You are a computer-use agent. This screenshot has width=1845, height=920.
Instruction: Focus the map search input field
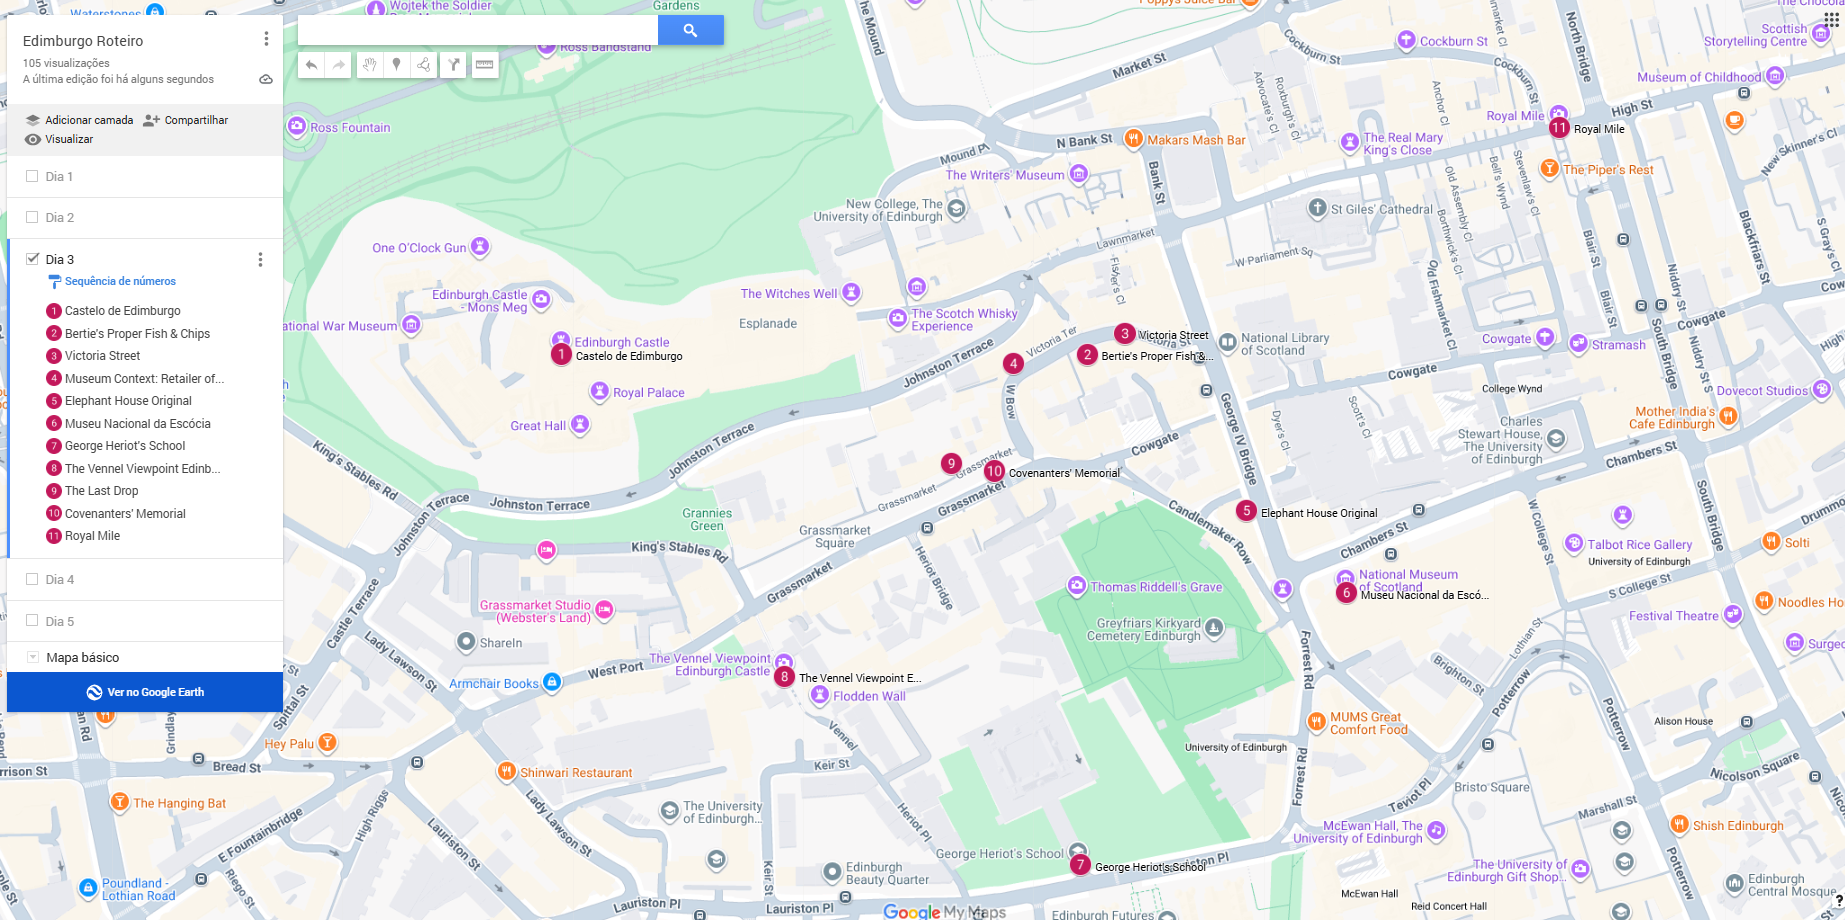coord(478,30)
